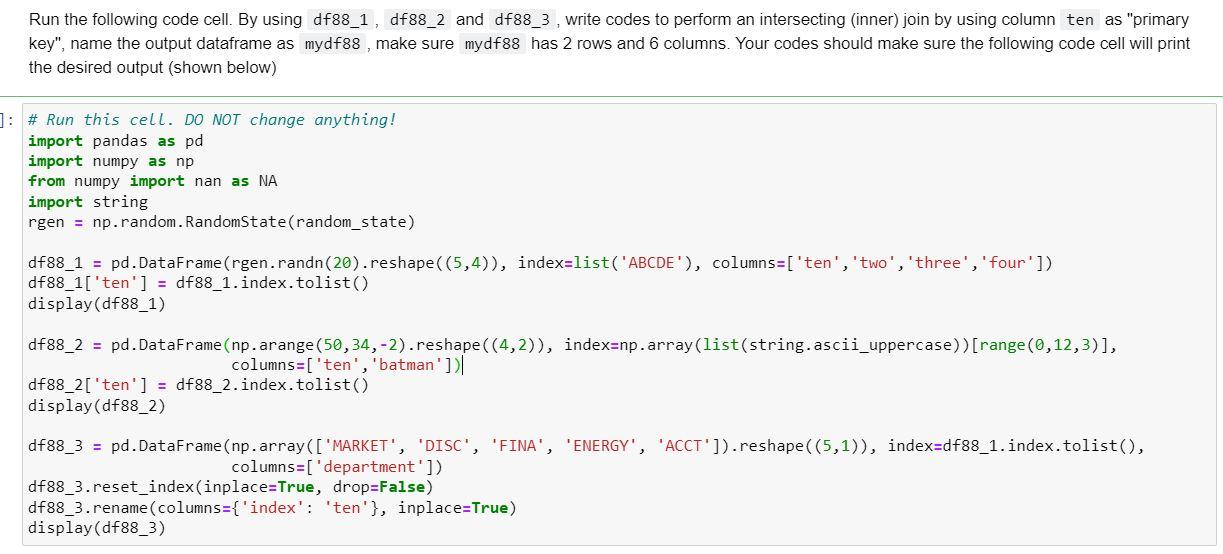
Task: Click the "df88_1['ten'] = df88_1.index.tolist()" line
Action: tap(199, 283)
